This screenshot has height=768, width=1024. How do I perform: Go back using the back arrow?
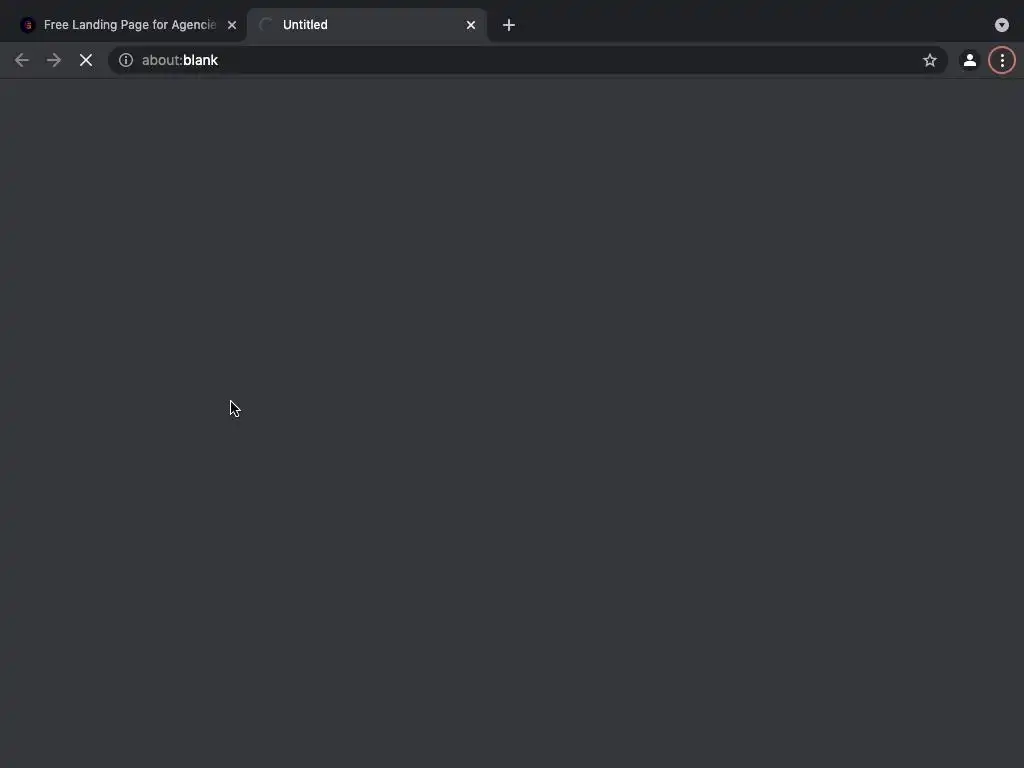tap(22, 60)
